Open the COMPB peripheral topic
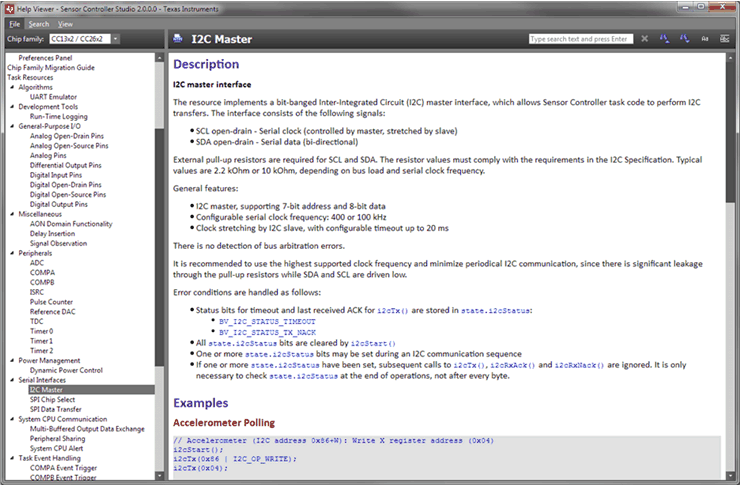Viewport: 740px width, 485px height. (x=42, y=283)
